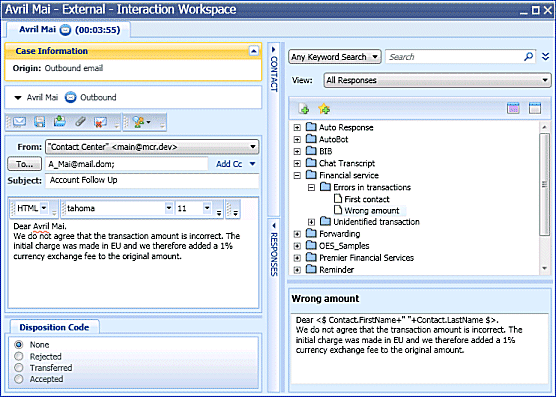
Task: Delete the email with red X icon
Action: (101, 122)
